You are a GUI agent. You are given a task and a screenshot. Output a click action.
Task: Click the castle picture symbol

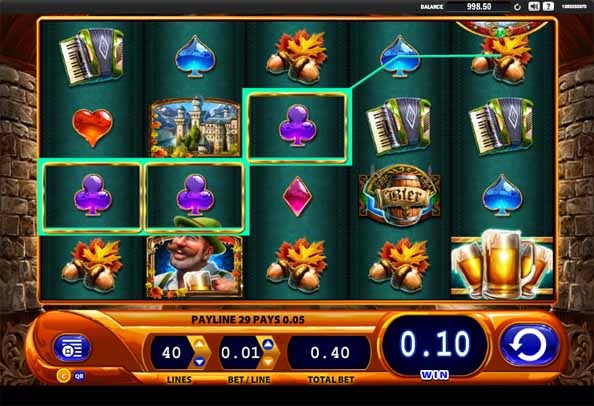pyautogui.click(x=195, y=127)
